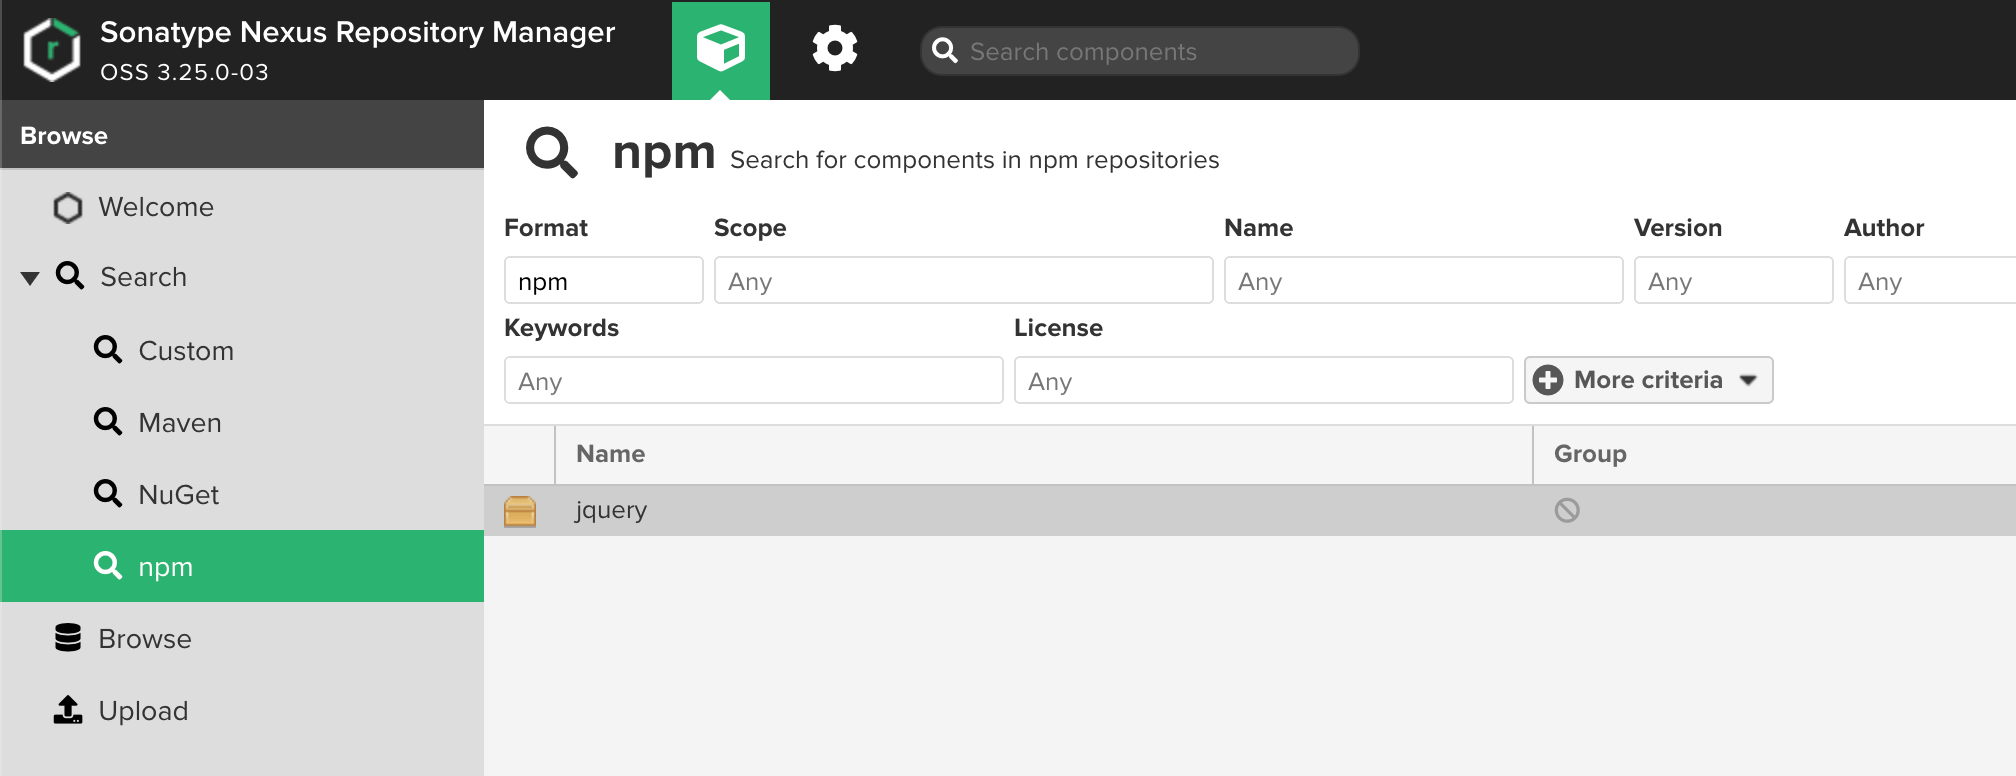Click the Version input field
Image resolution: width=2016 pixels, height=776 pixels.
point(1734,281)
